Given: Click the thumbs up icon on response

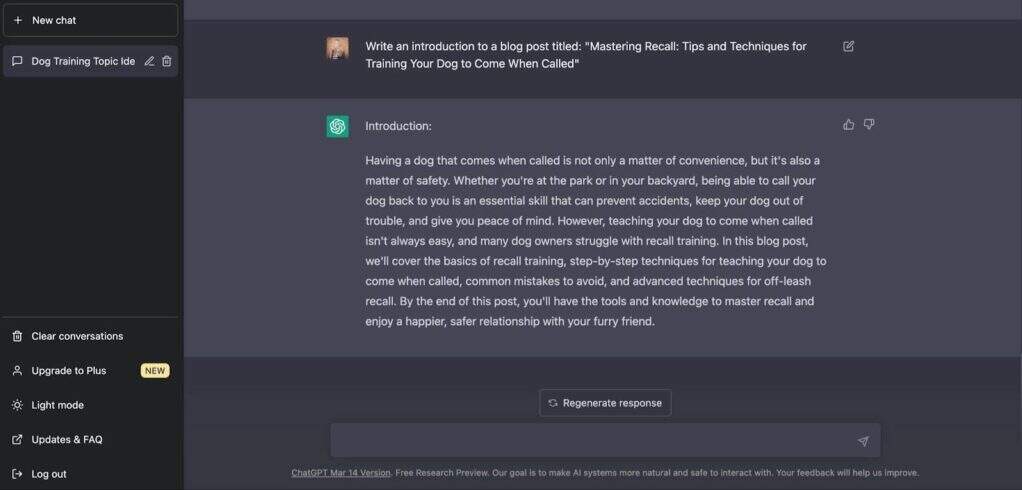Looking at the screenshot, I should tap(849, 125).
